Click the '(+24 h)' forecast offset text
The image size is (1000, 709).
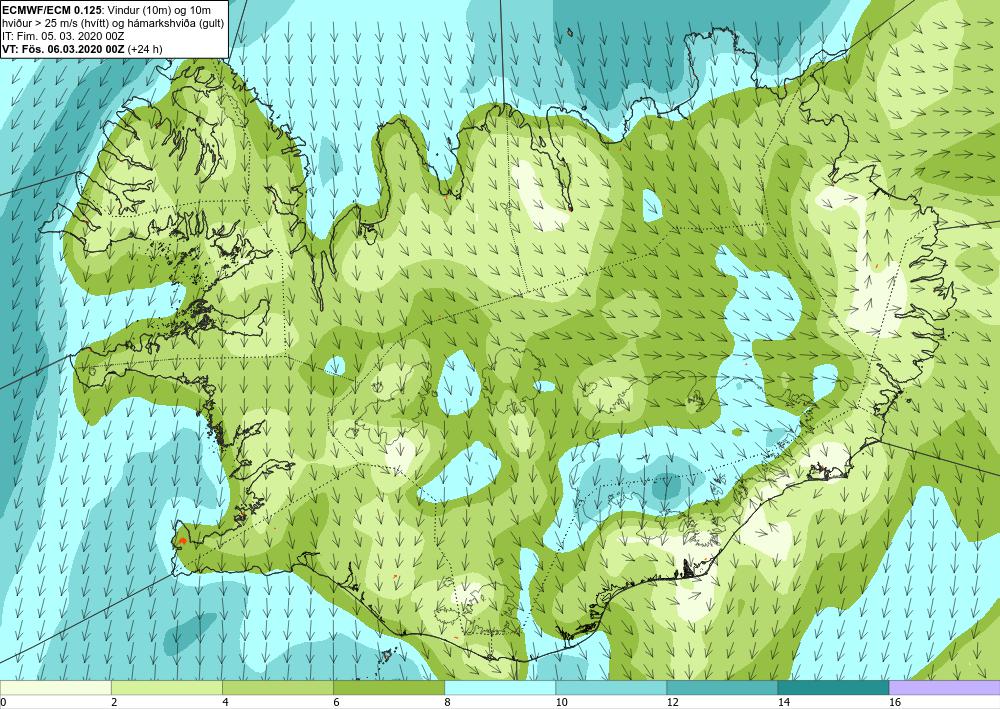tap(145, 48)
